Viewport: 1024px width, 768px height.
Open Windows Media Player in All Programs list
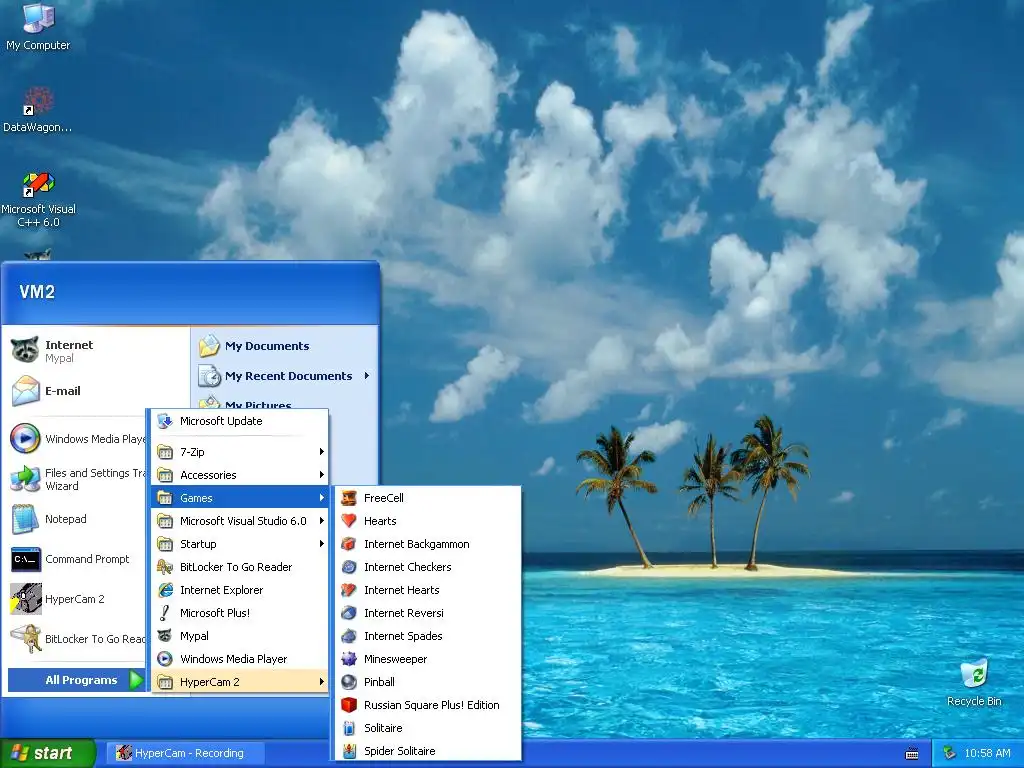pos(239,659)
